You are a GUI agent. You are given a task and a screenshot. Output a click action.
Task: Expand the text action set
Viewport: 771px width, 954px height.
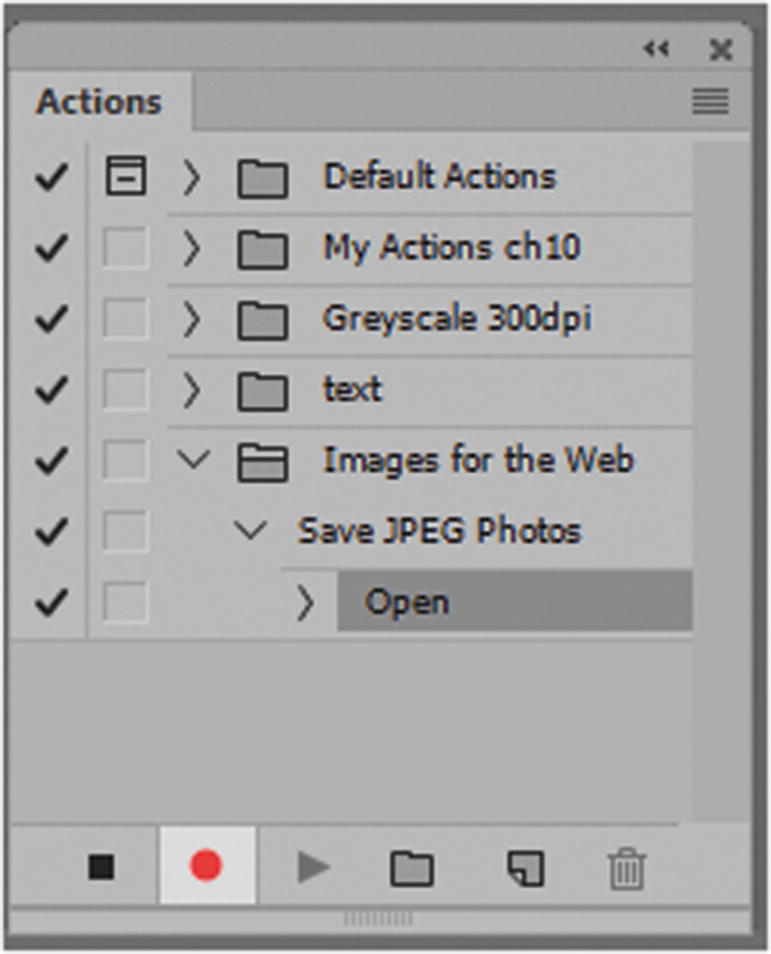[191, 390]
